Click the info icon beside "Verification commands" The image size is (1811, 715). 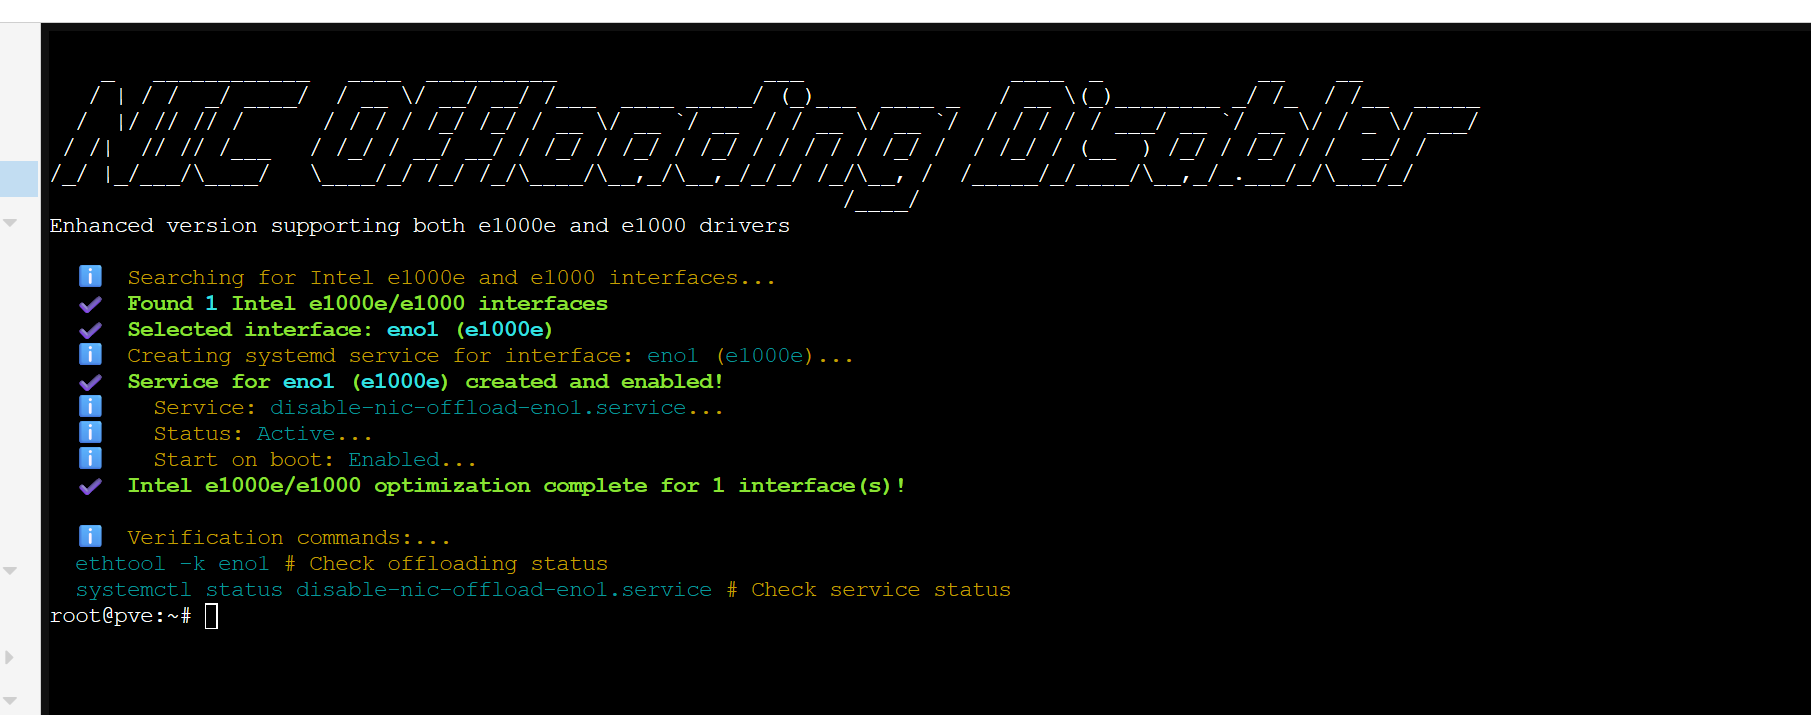[90, 537]
